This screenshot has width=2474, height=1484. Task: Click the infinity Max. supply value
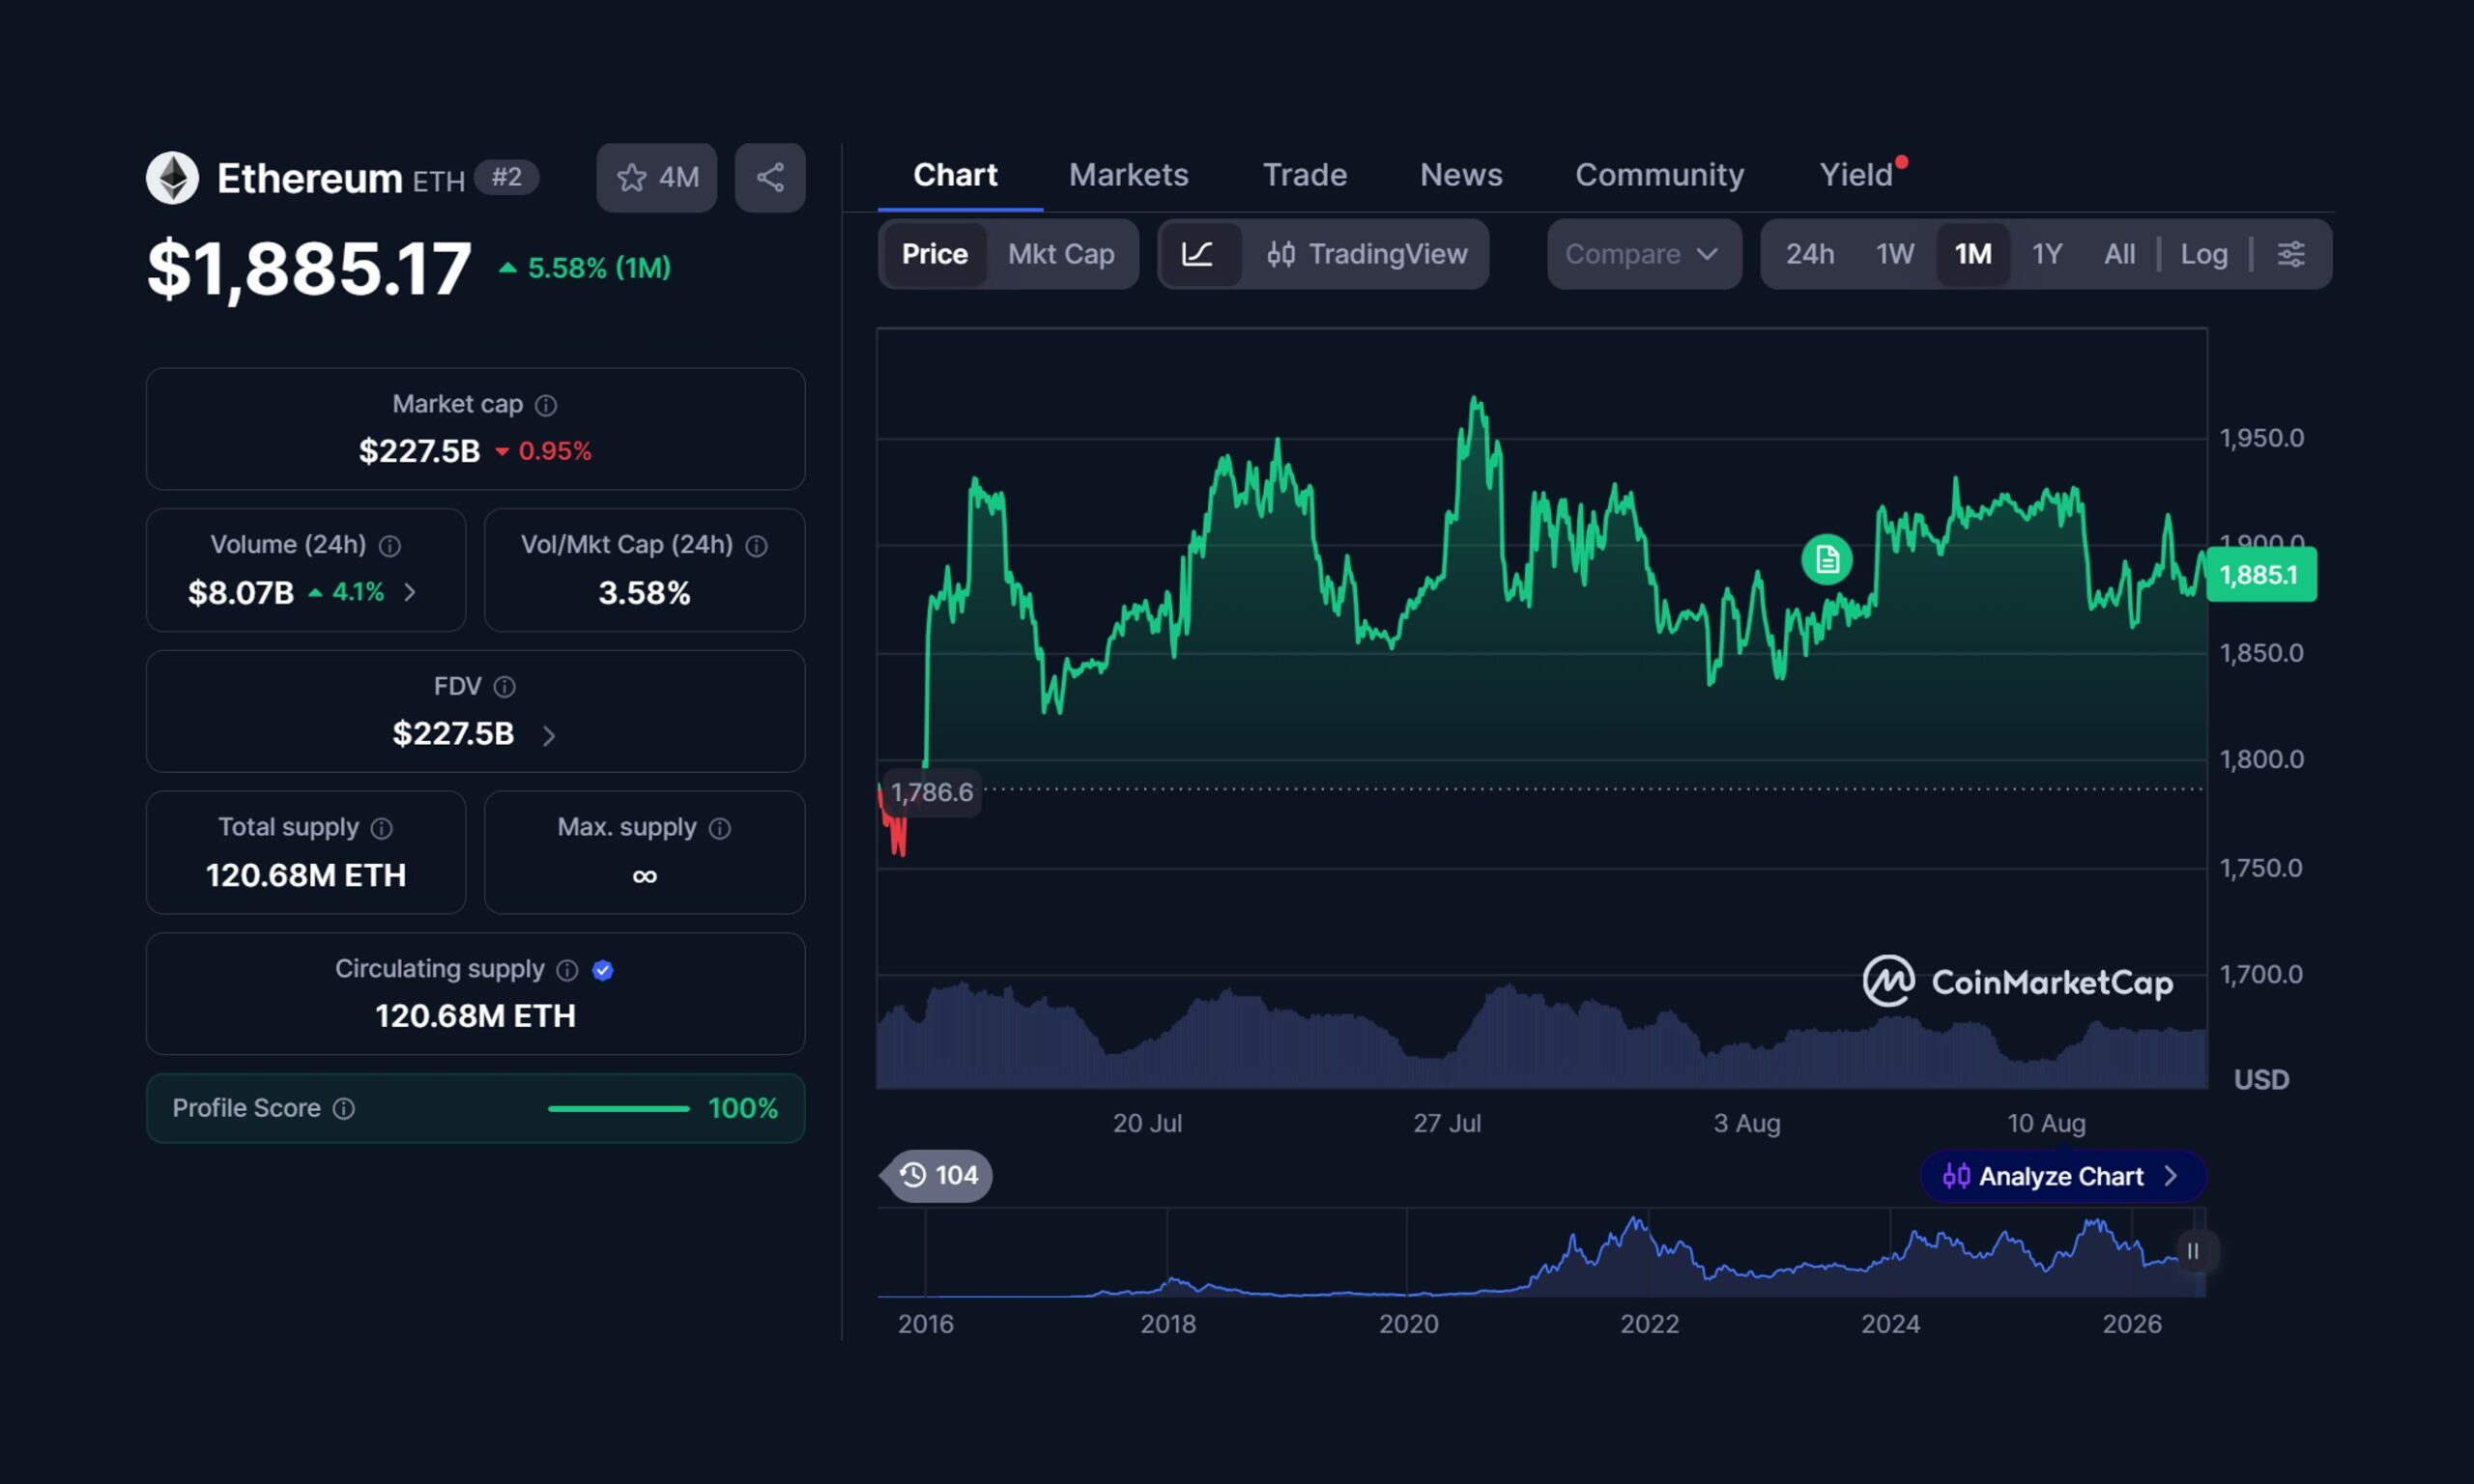click(x=644, y=876)
